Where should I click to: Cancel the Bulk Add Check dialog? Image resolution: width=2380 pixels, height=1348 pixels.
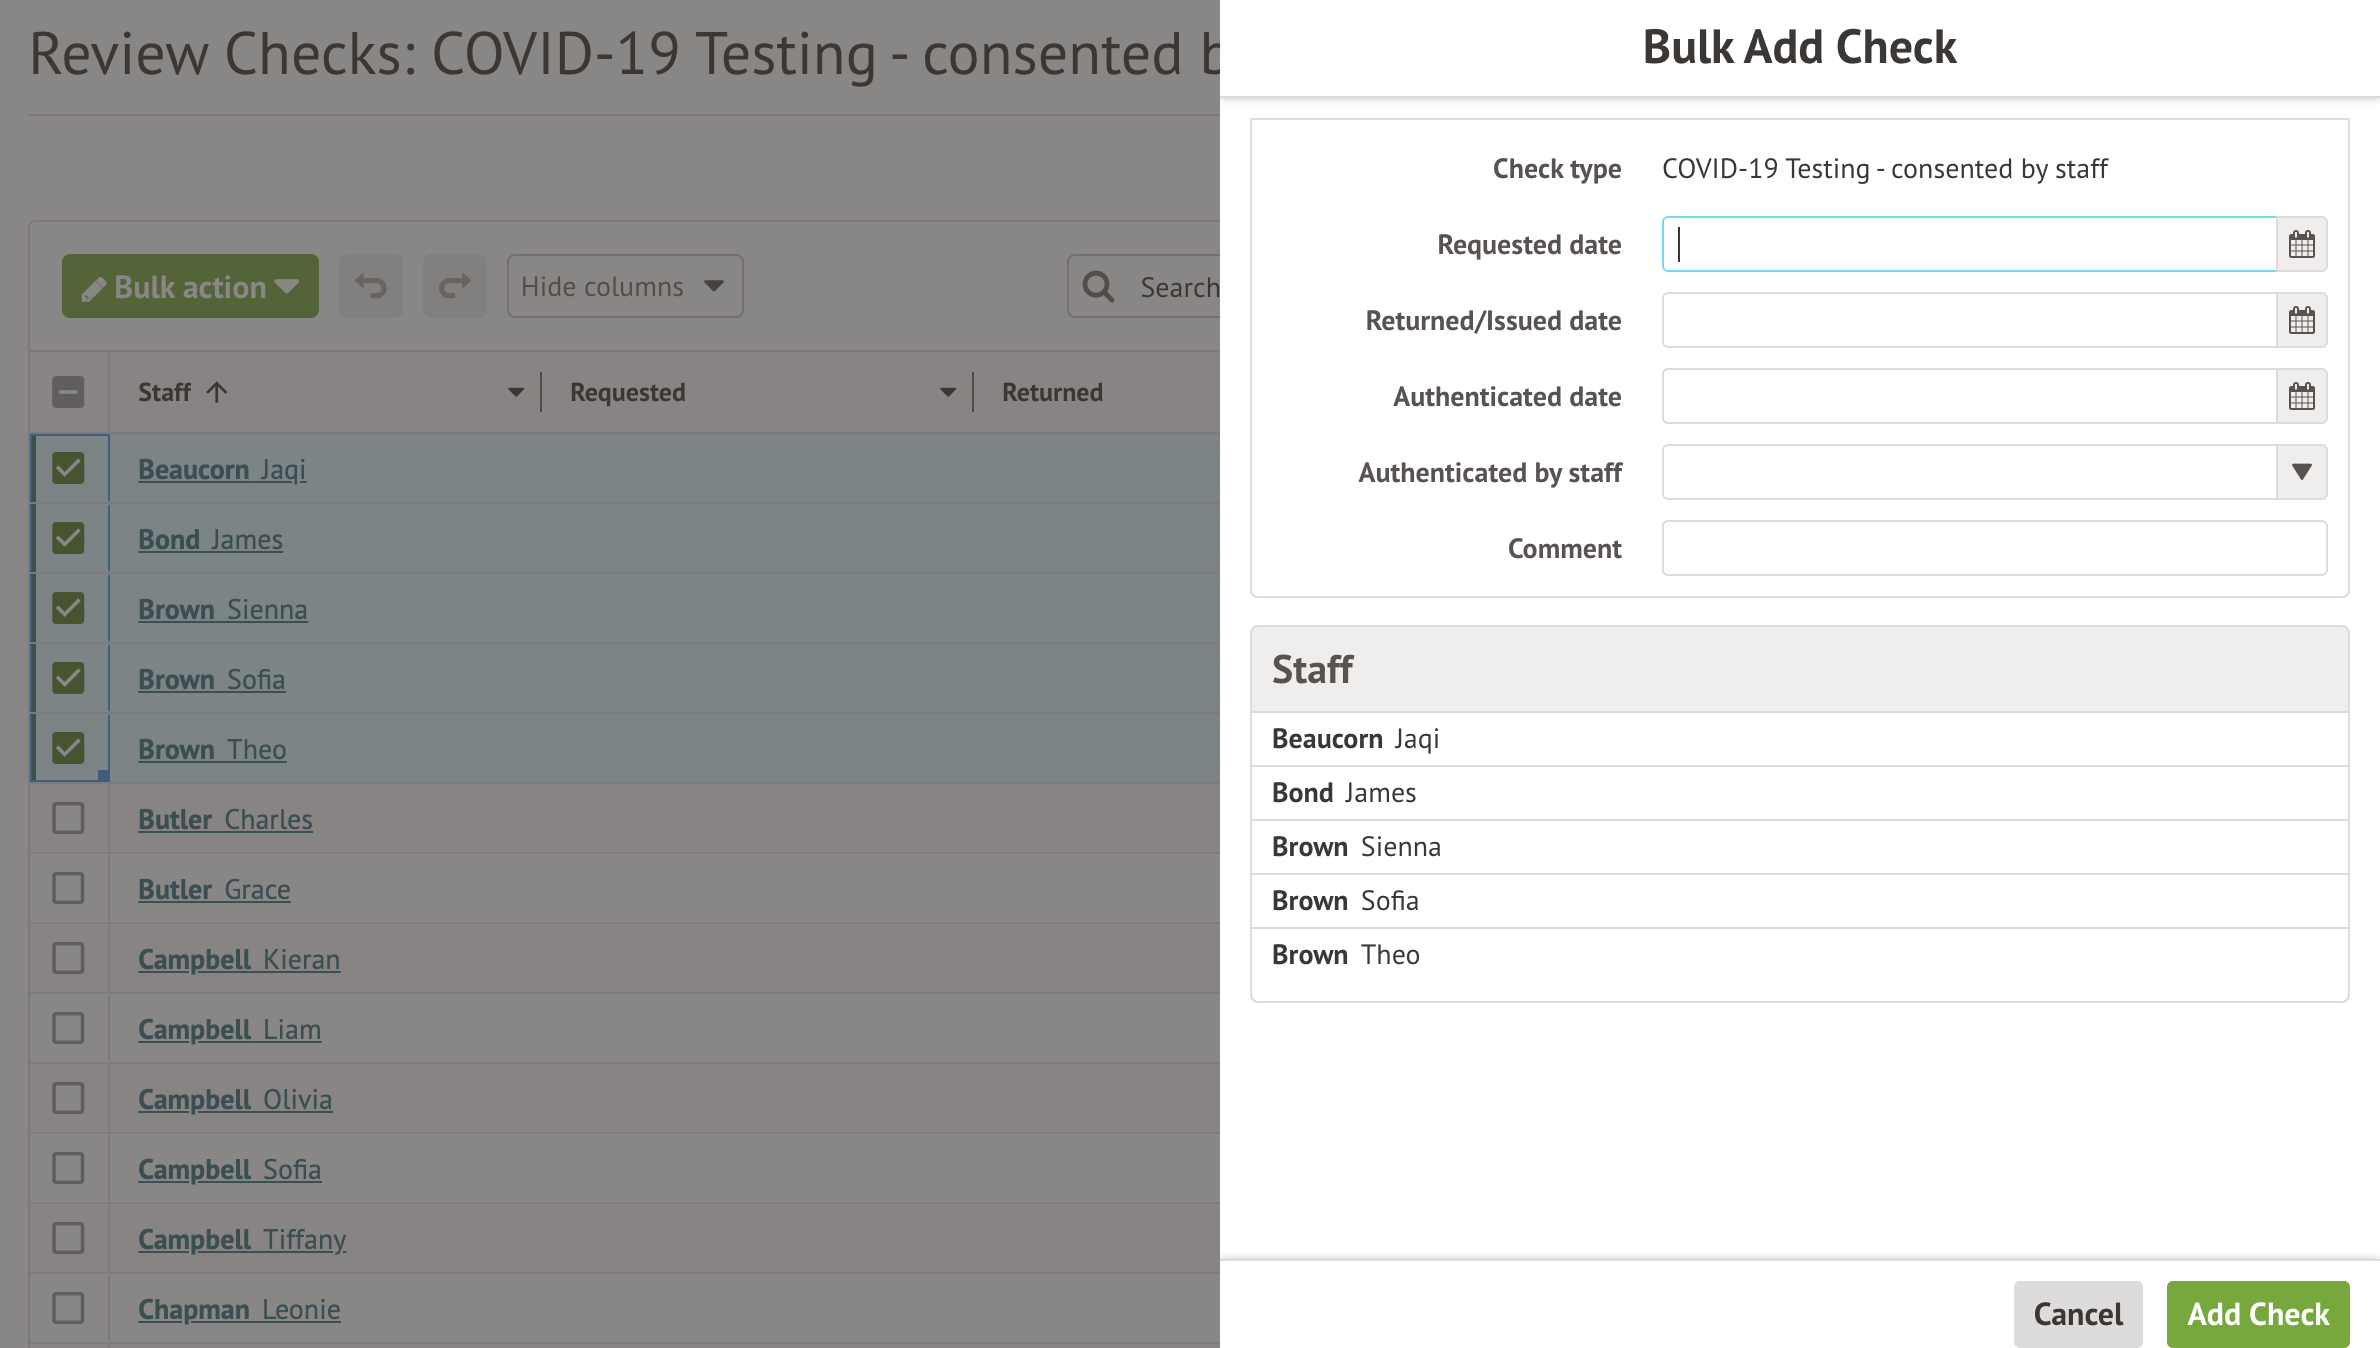click(x=2077, y=1314)
